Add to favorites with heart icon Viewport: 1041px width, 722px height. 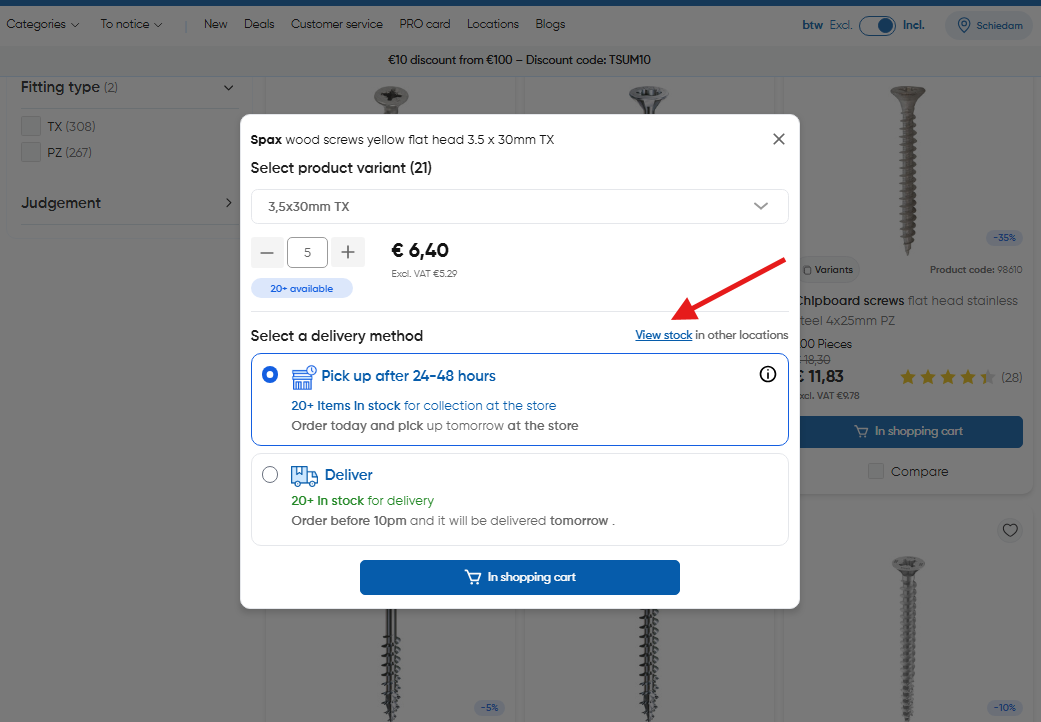tap(1010, 530)
